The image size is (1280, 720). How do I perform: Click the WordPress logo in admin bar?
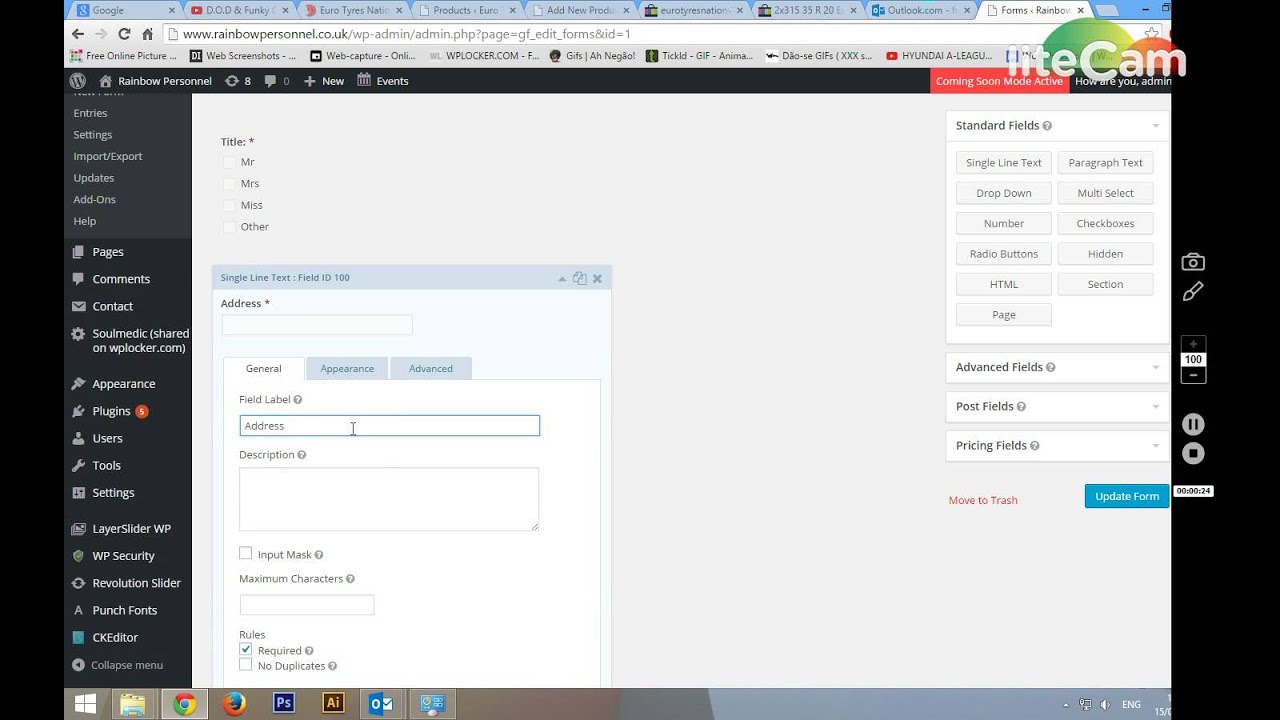click(78, 81)
